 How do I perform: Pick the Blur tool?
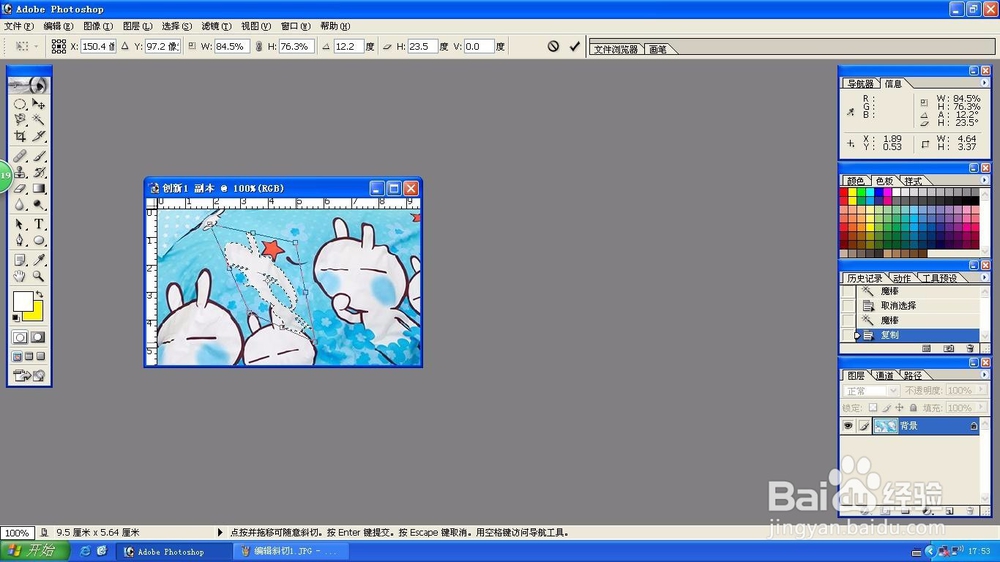coord(20,205)
